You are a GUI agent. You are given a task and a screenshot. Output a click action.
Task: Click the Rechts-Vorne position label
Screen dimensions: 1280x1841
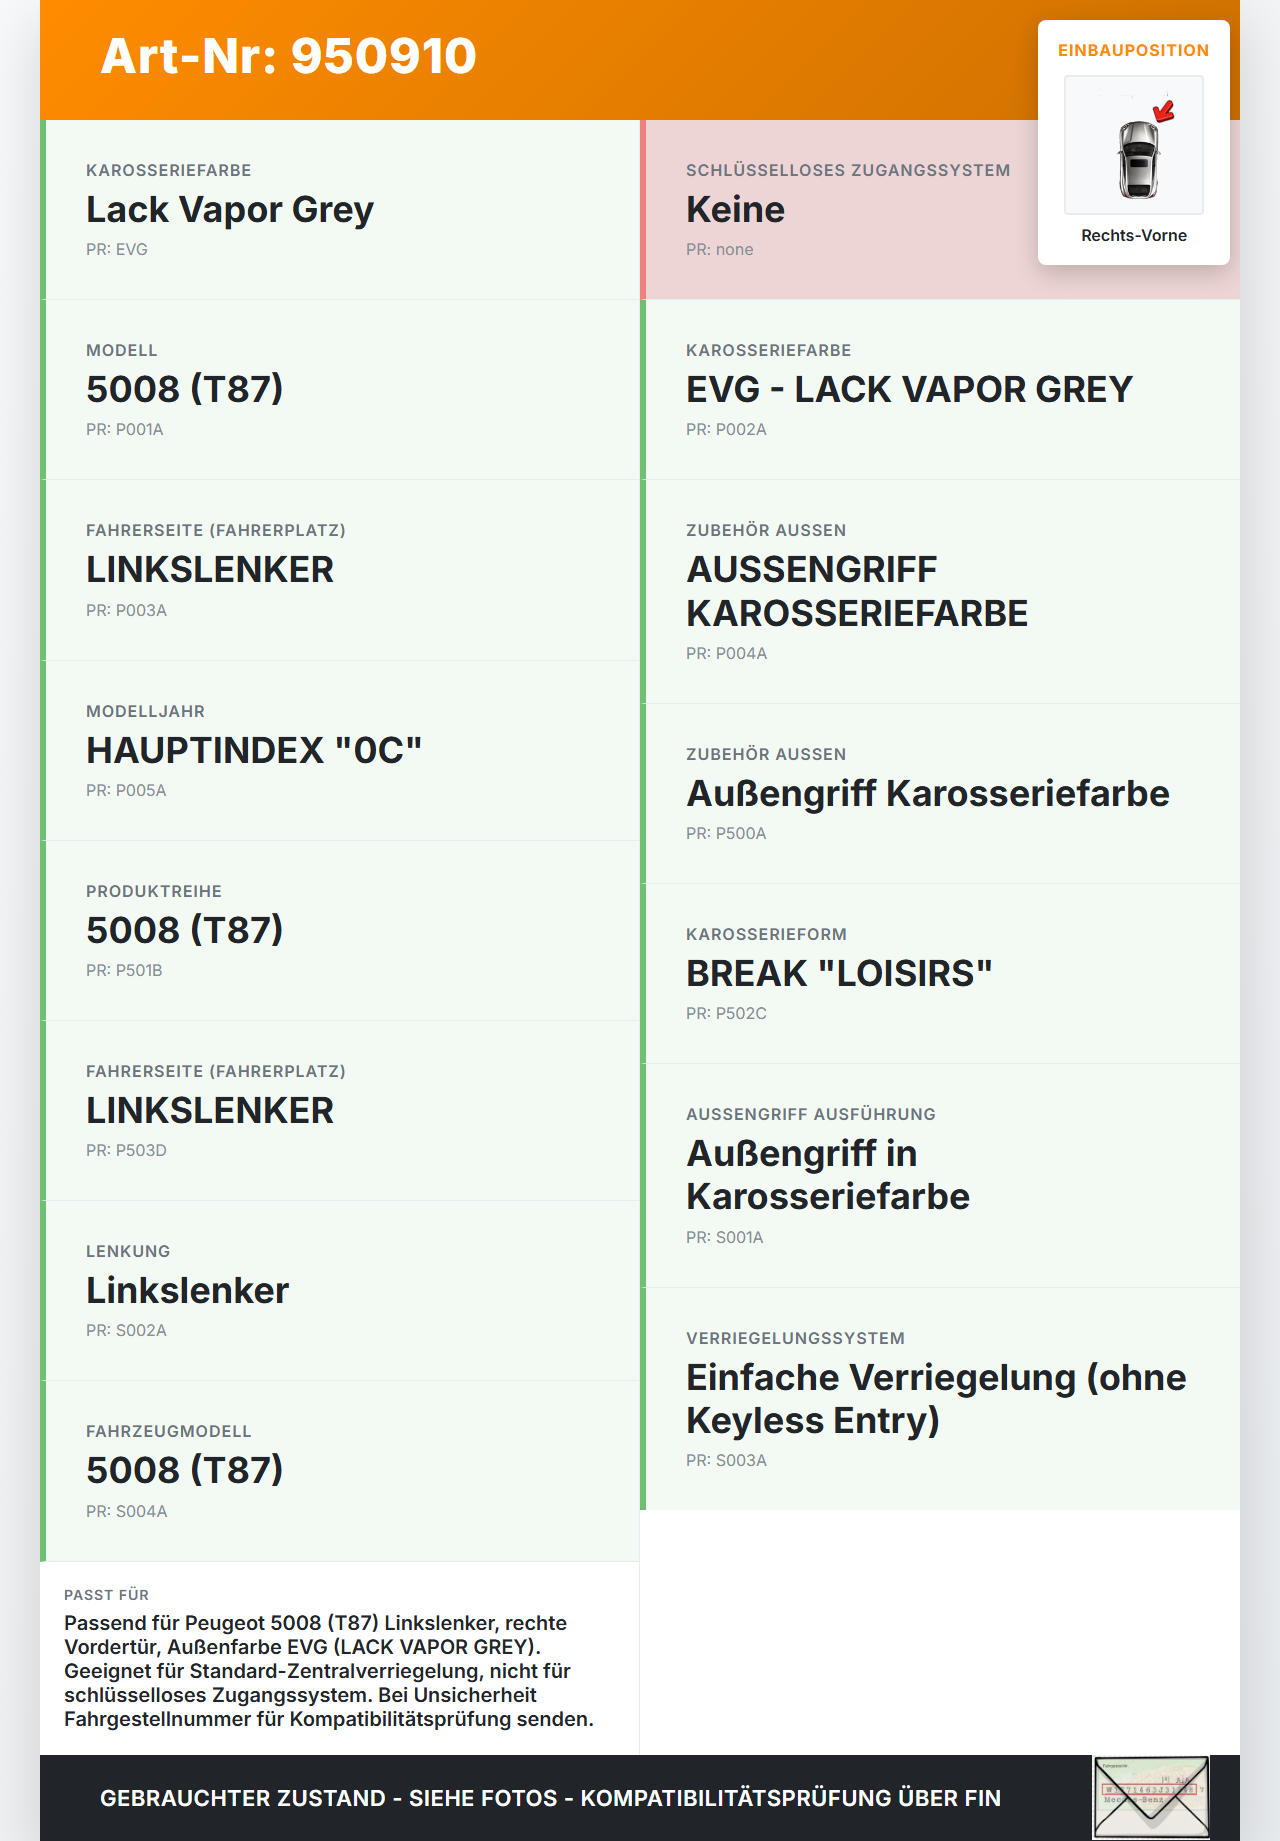click(1134, 236)
